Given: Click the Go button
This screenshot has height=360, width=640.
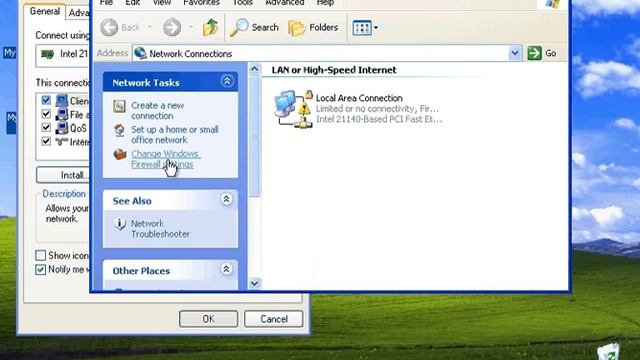Looking at the screenshot, I should 542,53.
